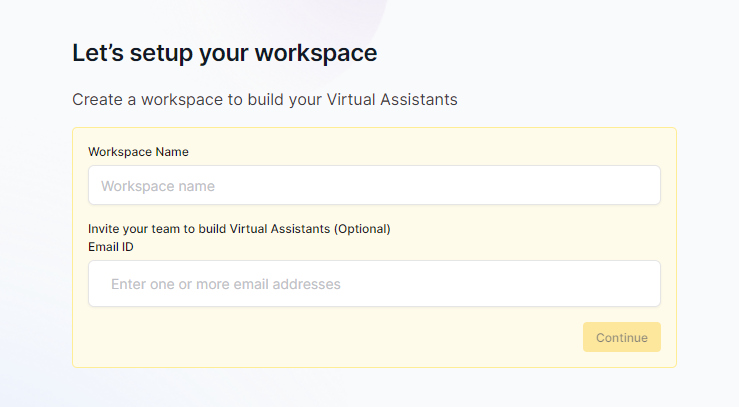Click the "Workspace Name" field label
Screen dimensions: 739x407
(x=138, y=152)
